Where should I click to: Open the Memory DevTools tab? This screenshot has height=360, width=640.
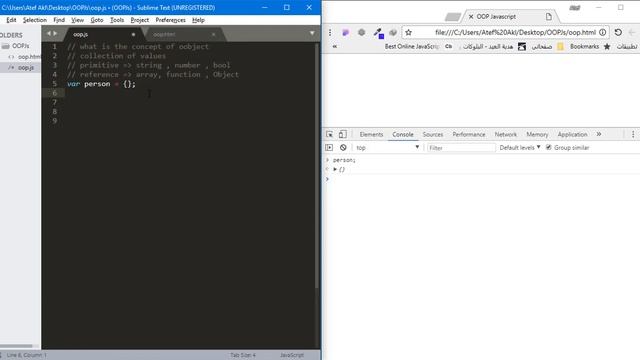[x=537, y=134]
